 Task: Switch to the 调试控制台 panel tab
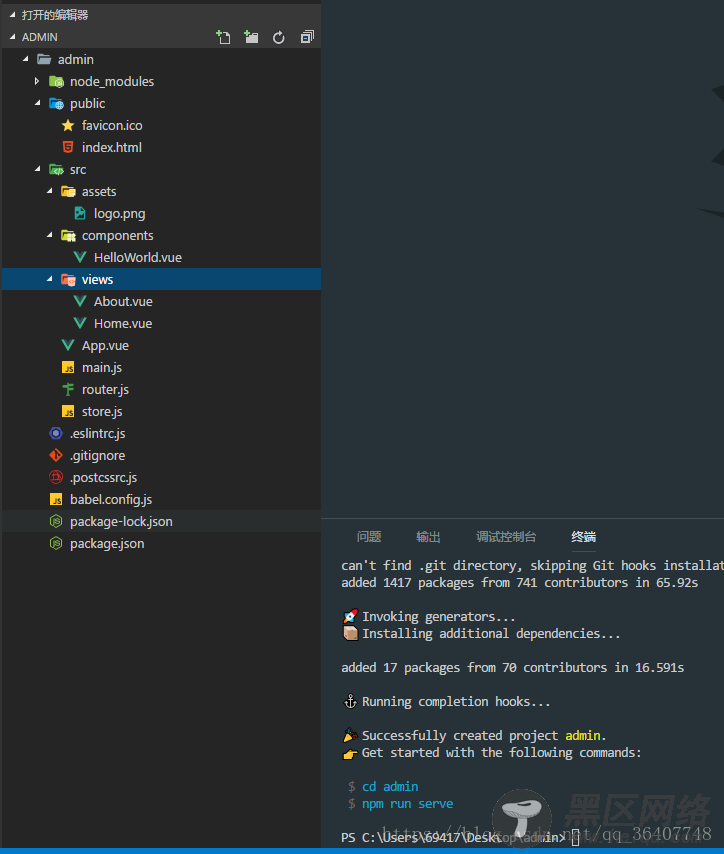click(x=506, y=537)
